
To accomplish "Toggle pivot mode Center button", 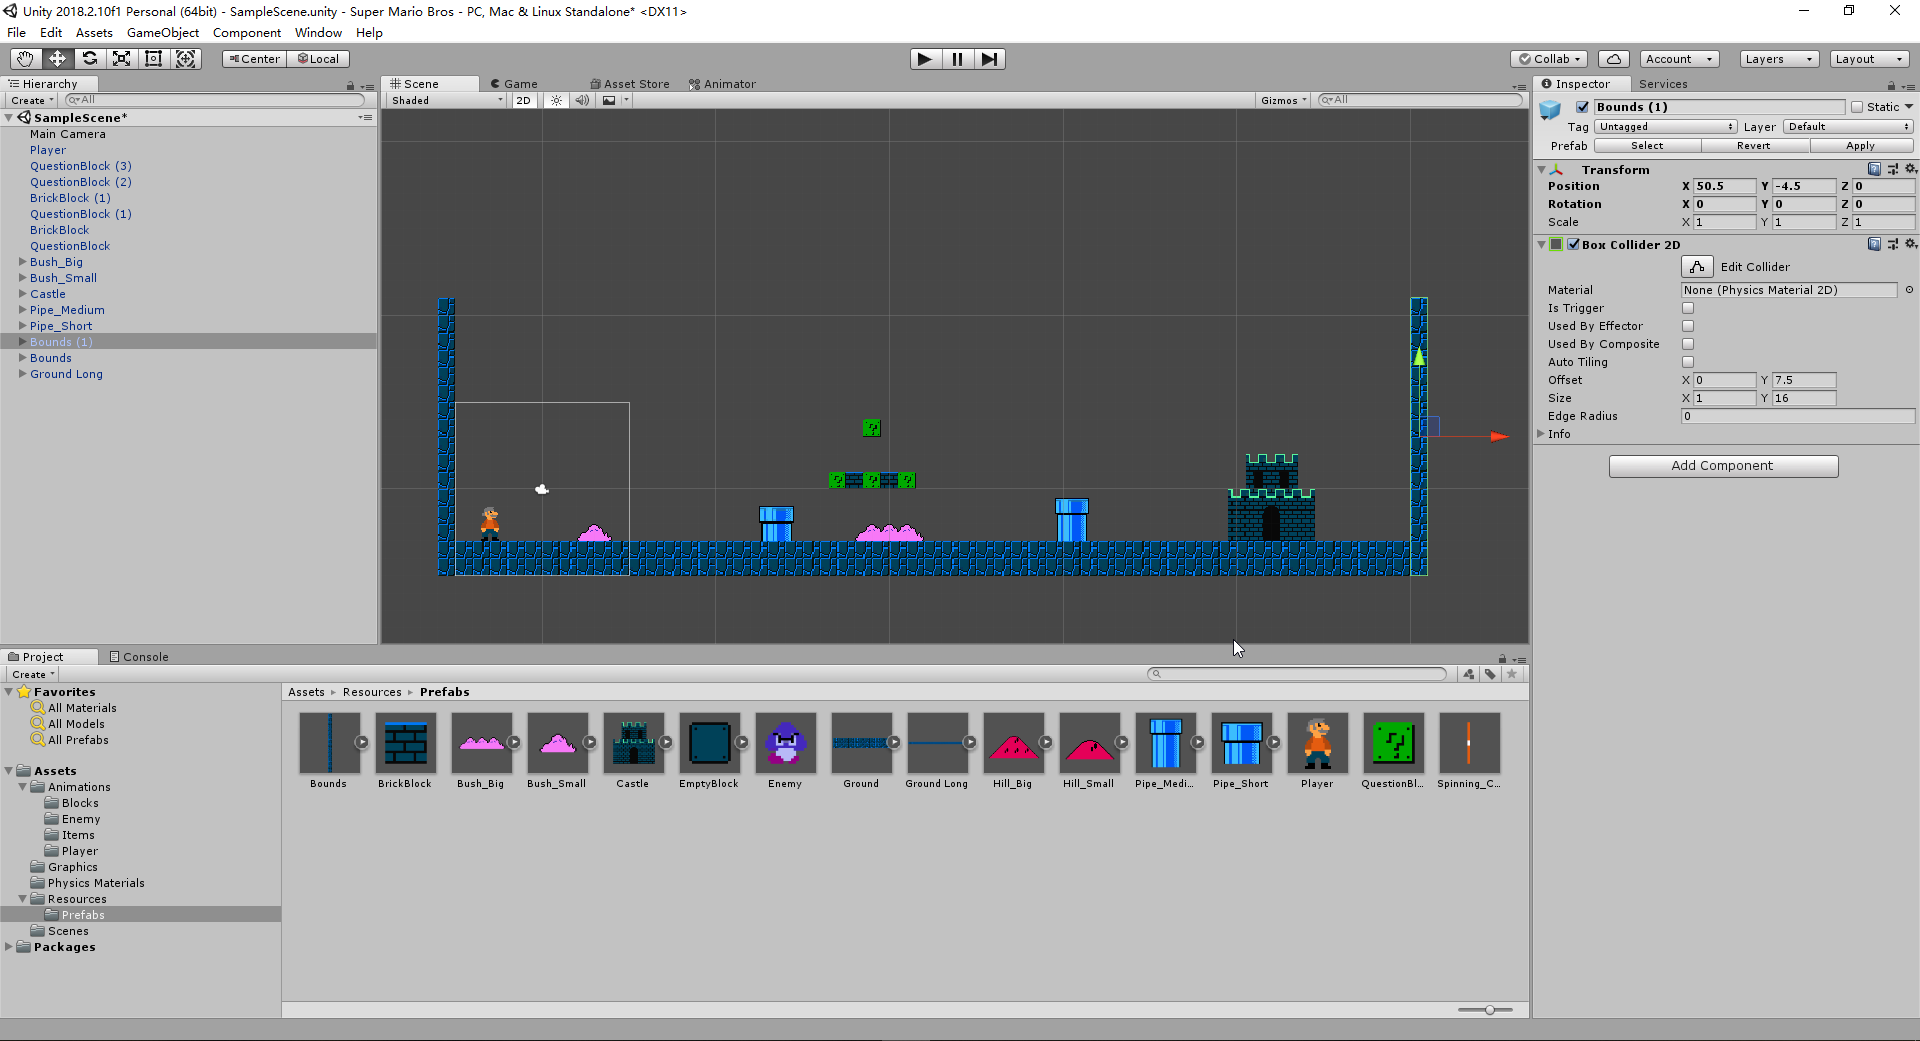I will (x=255, y=59).
